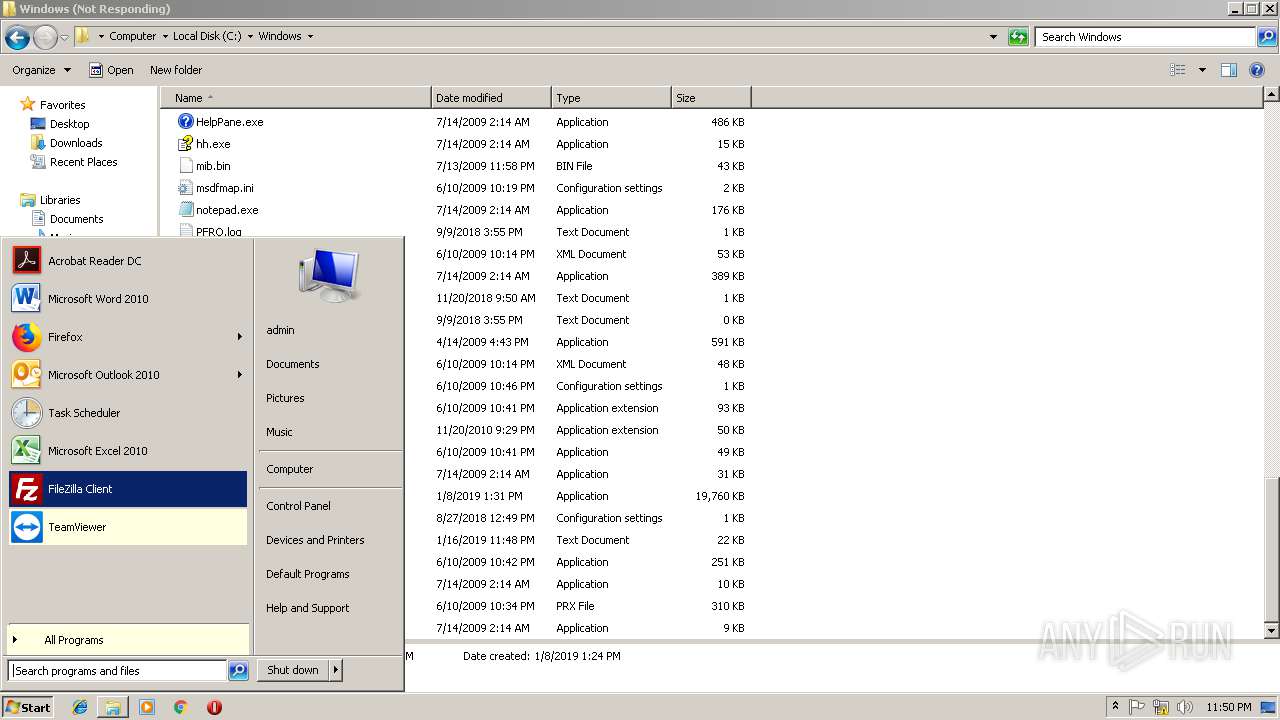Open Shut down options arrow
The image size is (1280, 720).
[336, 670]
